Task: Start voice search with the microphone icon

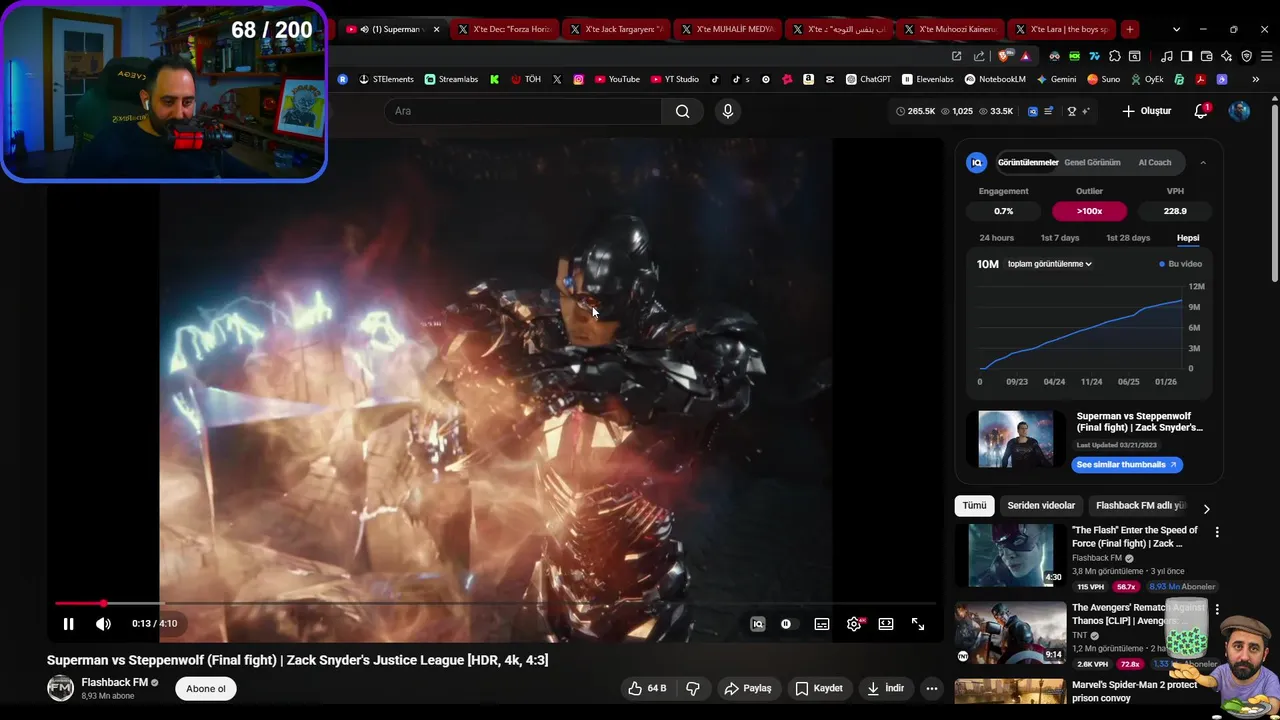Action: [728, 111]
